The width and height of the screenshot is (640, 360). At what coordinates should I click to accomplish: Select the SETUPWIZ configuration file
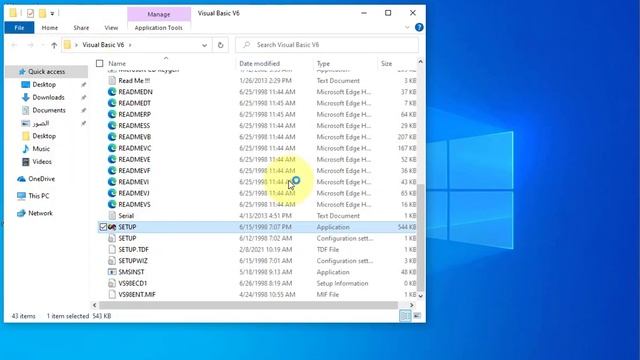133,261
